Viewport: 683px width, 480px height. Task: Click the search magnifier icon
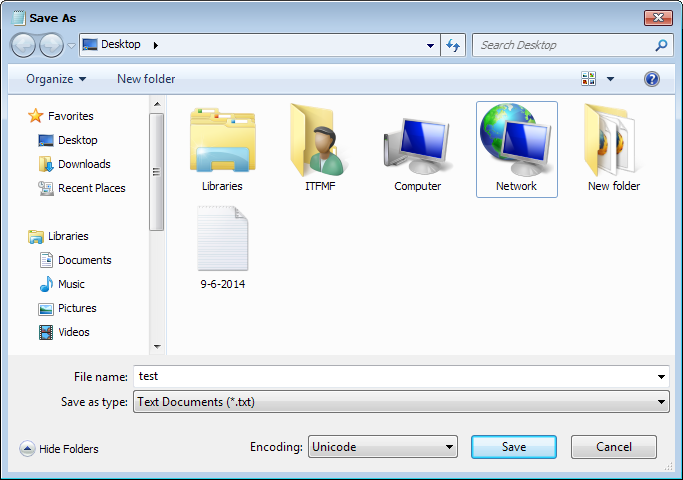tap(661, 45)
